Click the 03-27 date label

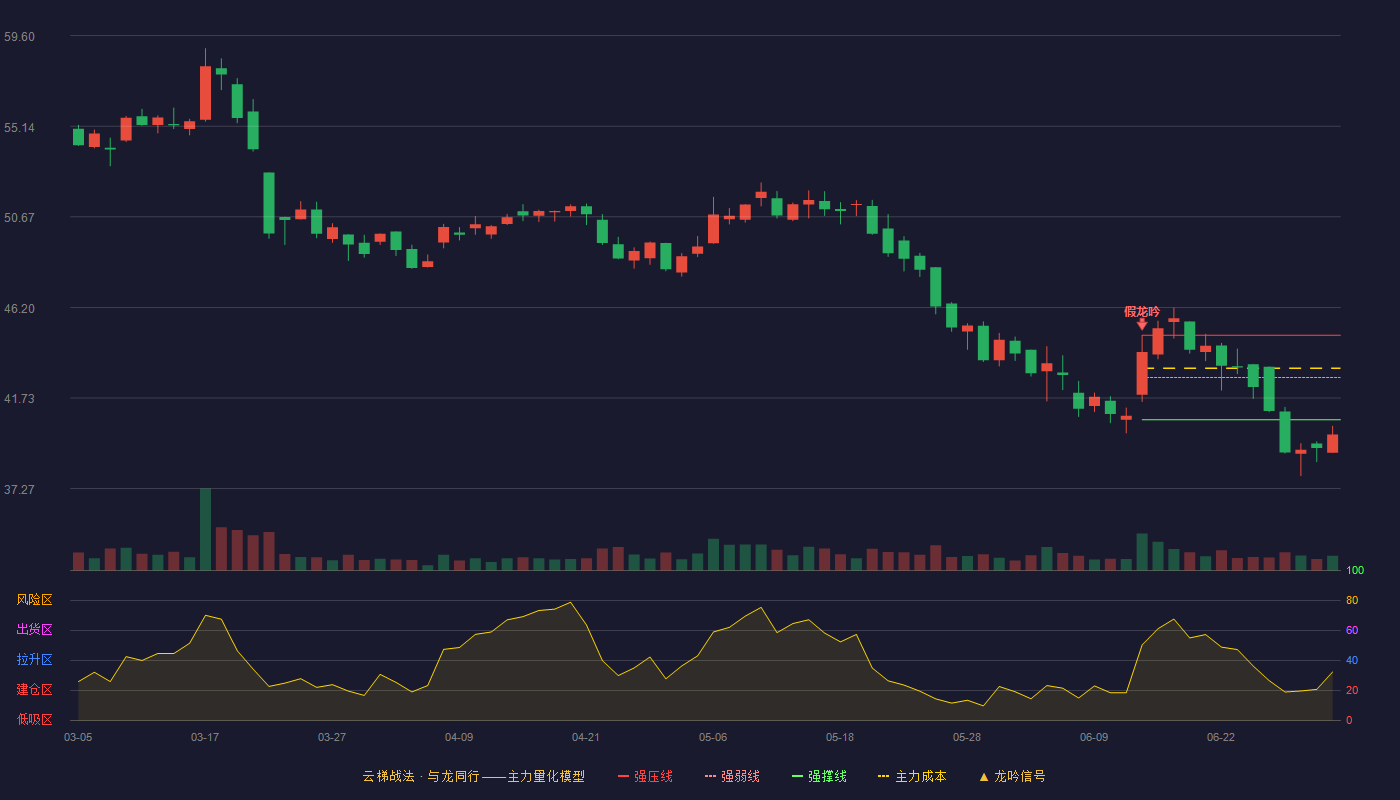pos(332,737)
